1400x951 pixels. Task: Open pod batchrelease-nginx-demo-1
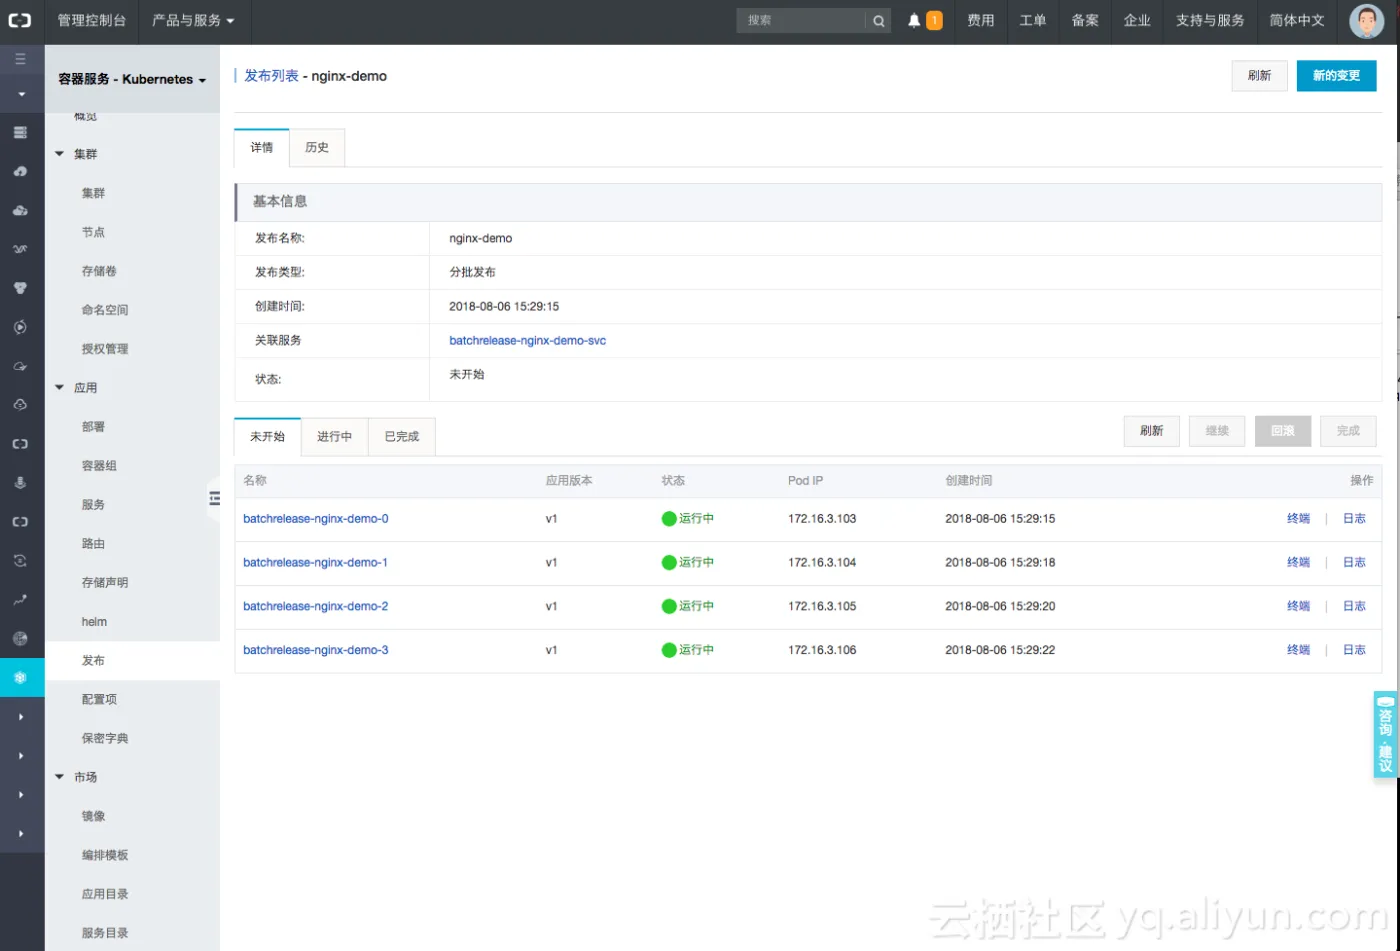315,563
